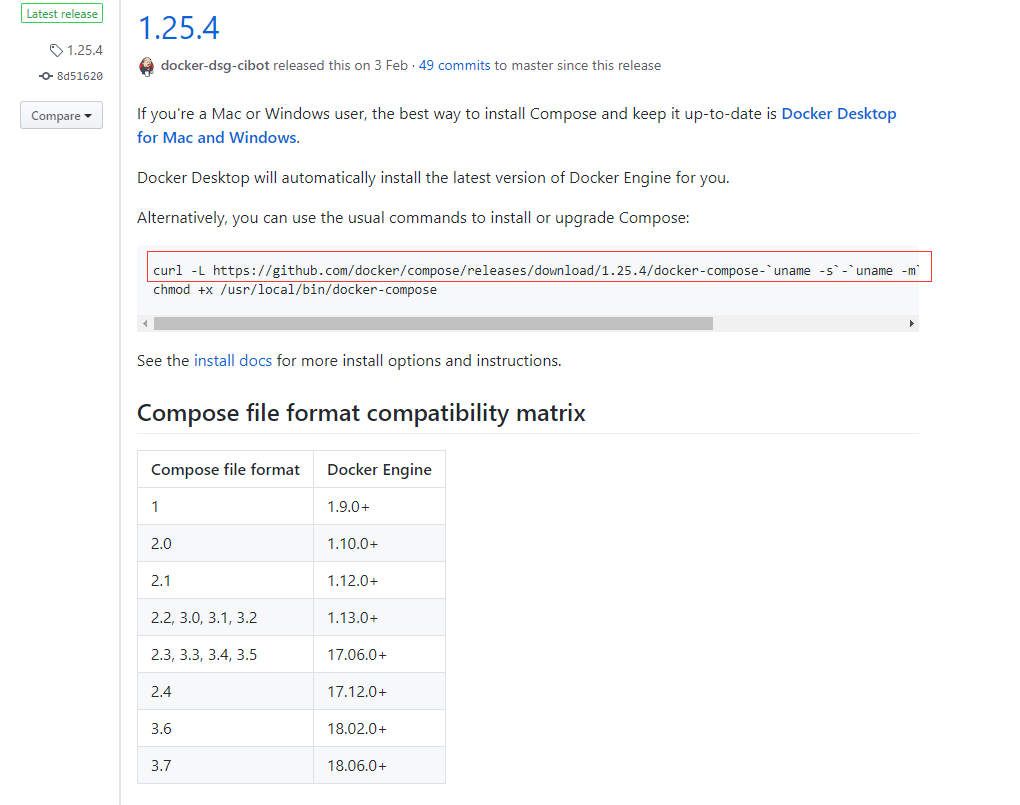Click the code block's right scroll arrow
This screenshot has height=805, width=1020.
pos(911,323)
